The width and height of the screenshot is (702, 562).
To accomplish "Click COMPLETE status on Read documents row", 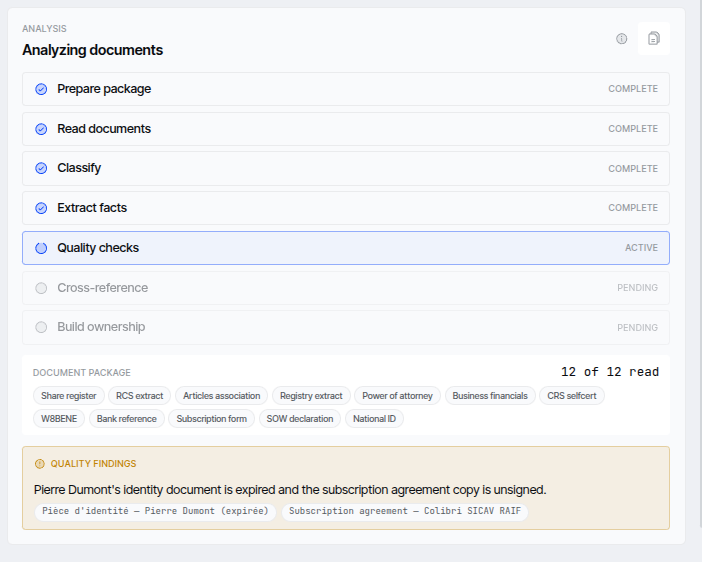I will click(x=633, y=129).
